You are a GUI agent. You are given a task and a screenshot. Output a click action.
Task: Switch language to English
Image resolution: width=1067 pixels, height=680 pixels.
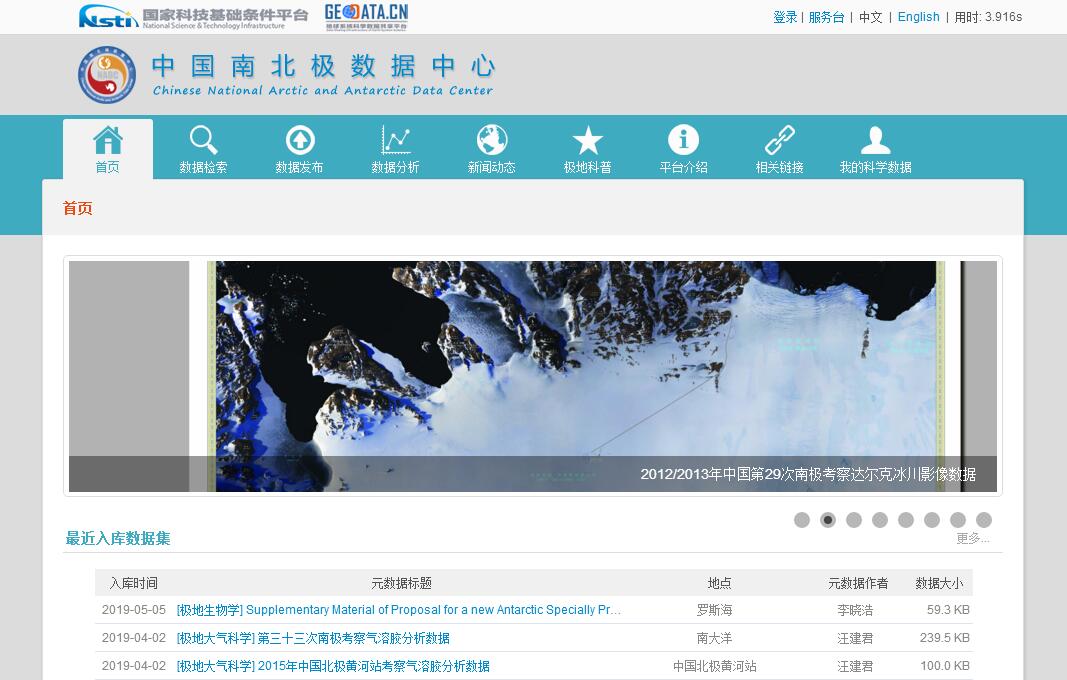pos(918,17)
